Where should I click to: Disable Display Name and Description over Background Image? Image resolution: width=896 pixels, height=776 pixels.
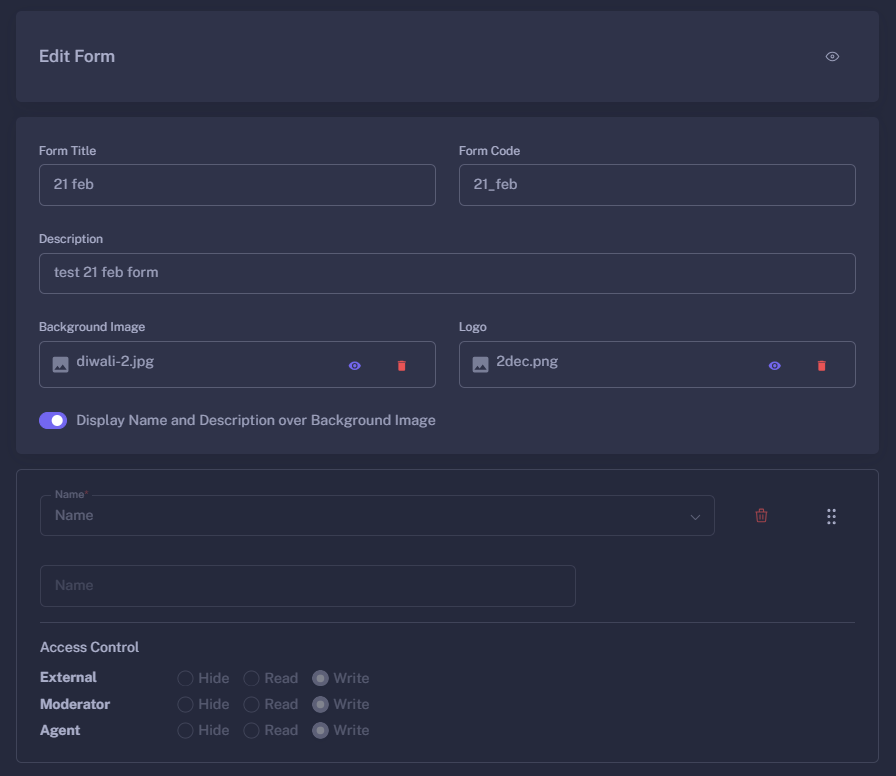click(x=53, y=420)
